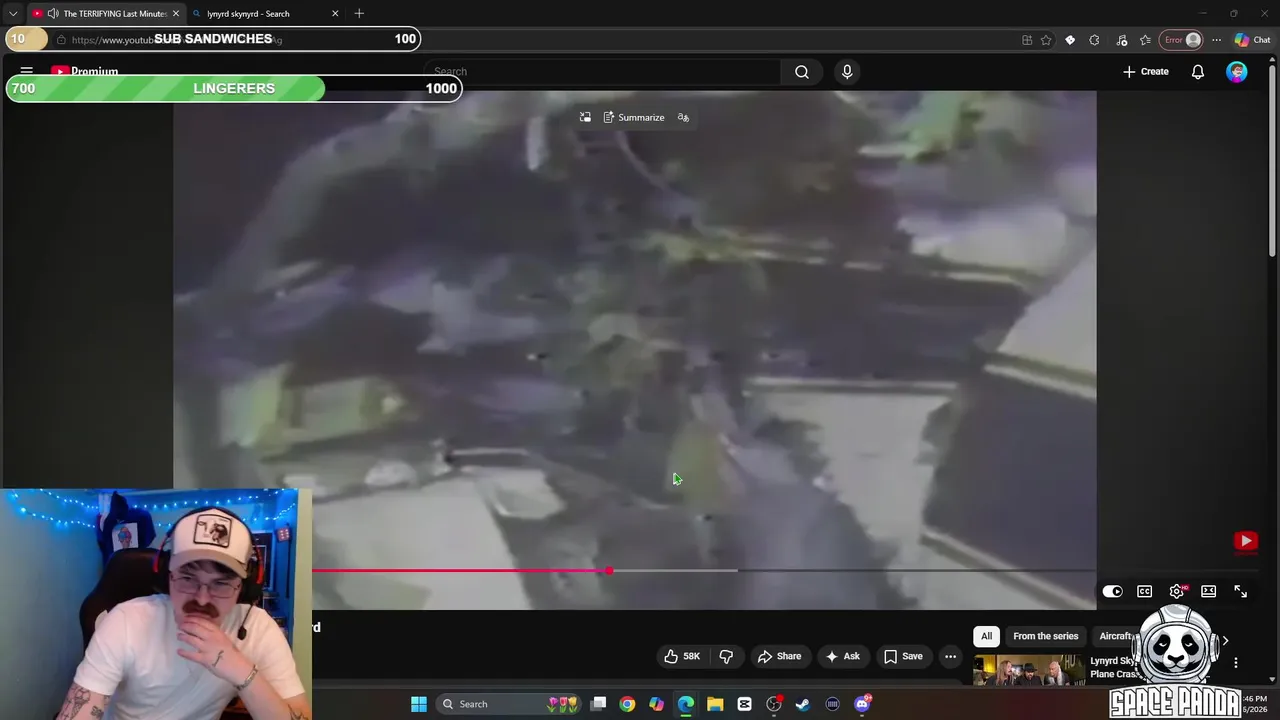Screen dimensions: 1280x720
Task: Click the Error profile button
Action: coord(1181,40)
